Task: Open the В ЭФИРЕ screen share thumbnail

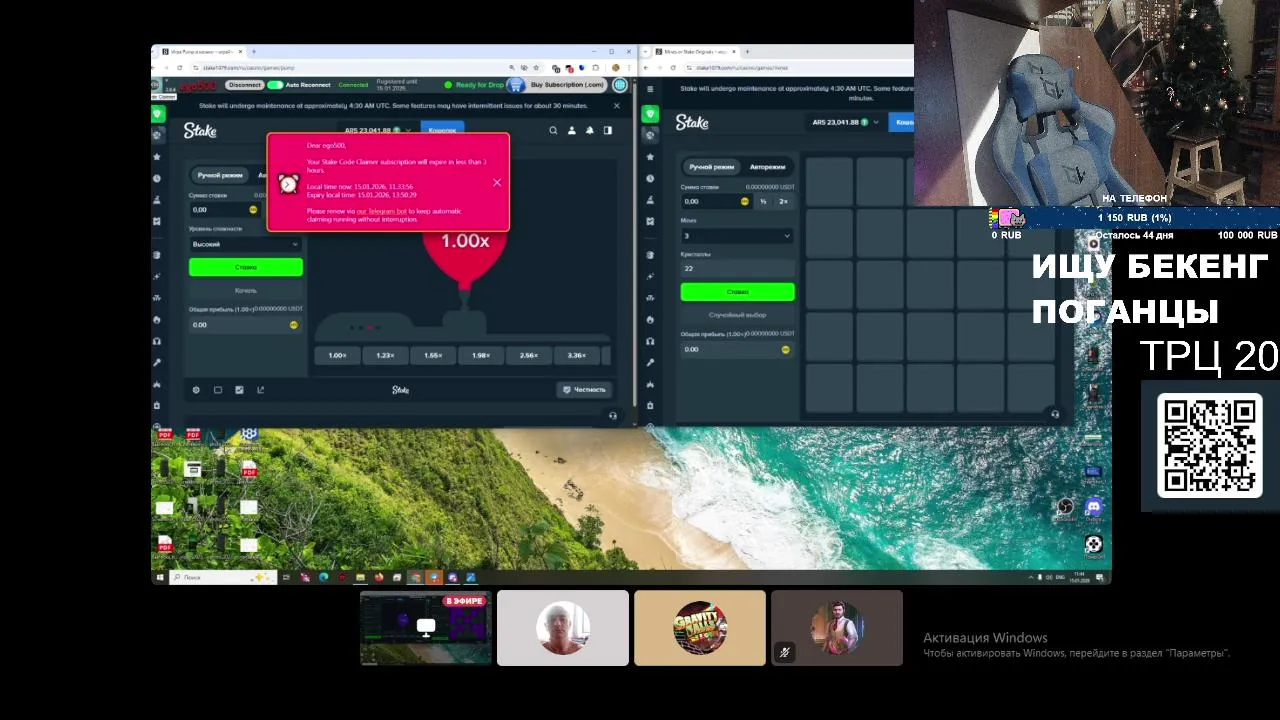Action: click(x=426, y=628)
